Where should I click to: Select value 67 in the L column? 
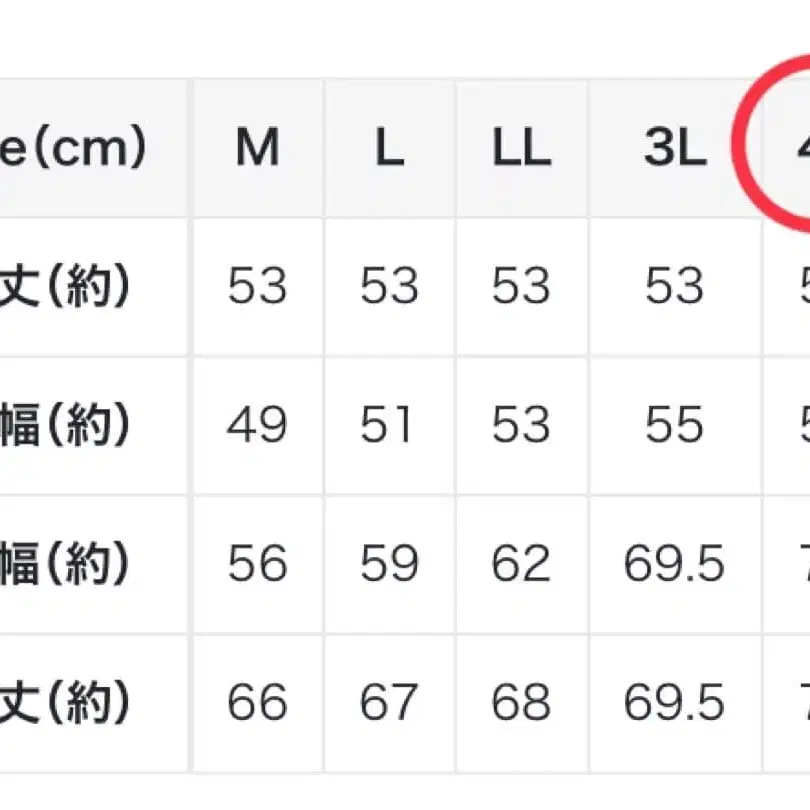click(x=389, y=703)
